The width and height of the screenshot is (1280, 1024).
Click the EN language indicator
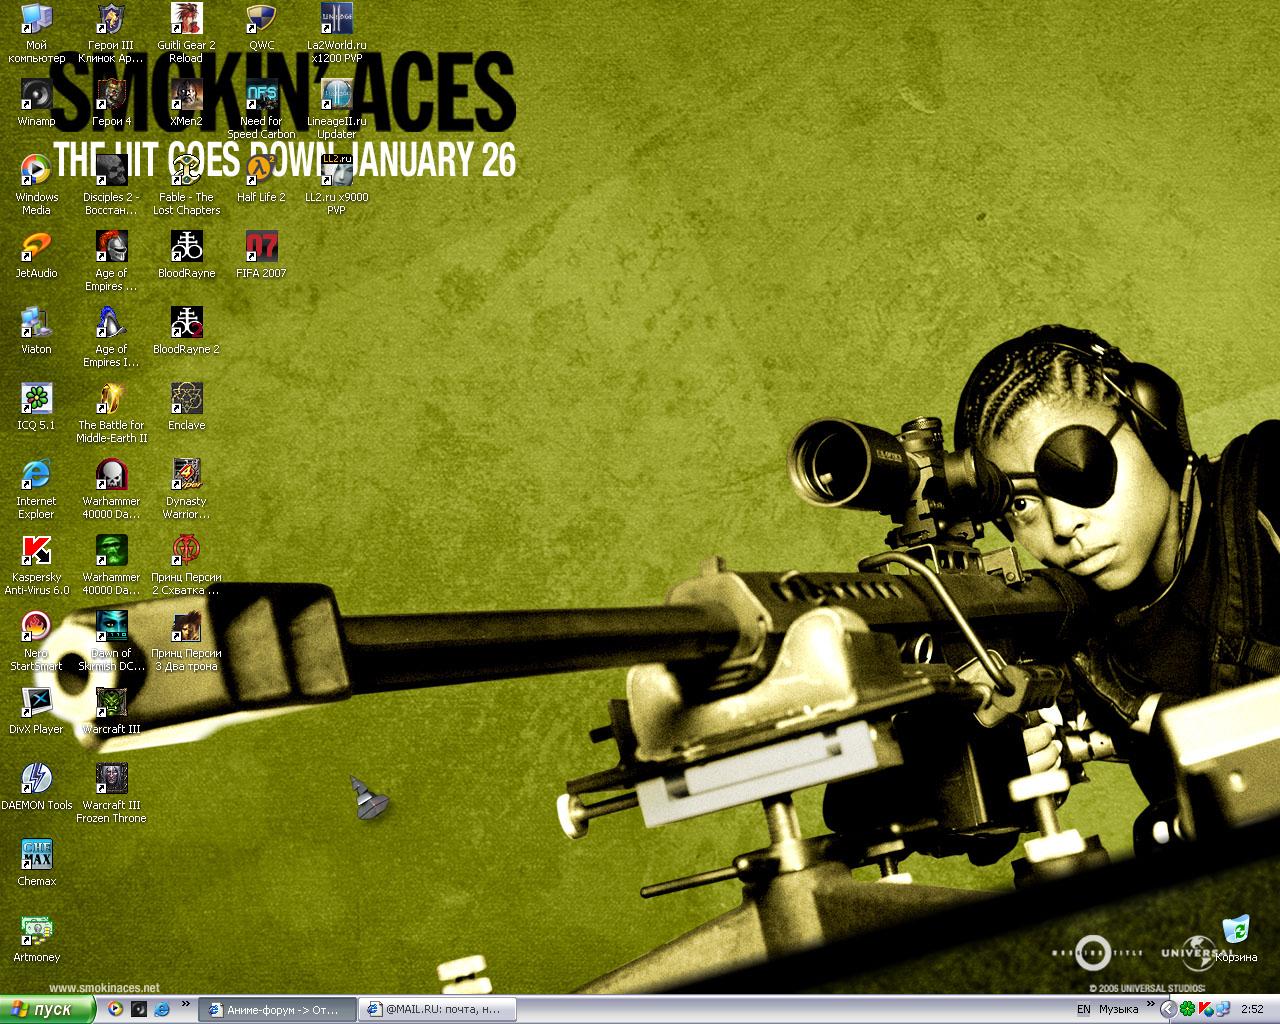1084,1010
